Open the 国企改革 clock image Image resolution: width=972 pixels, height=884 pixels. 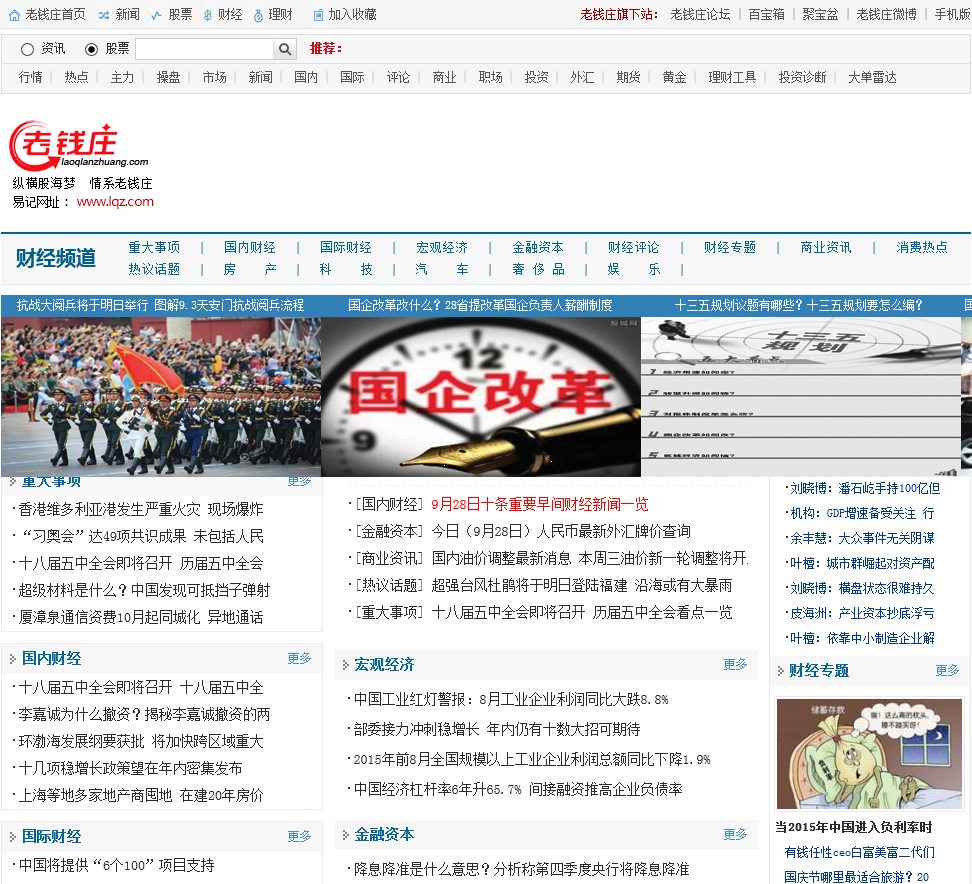pos(481,397)
